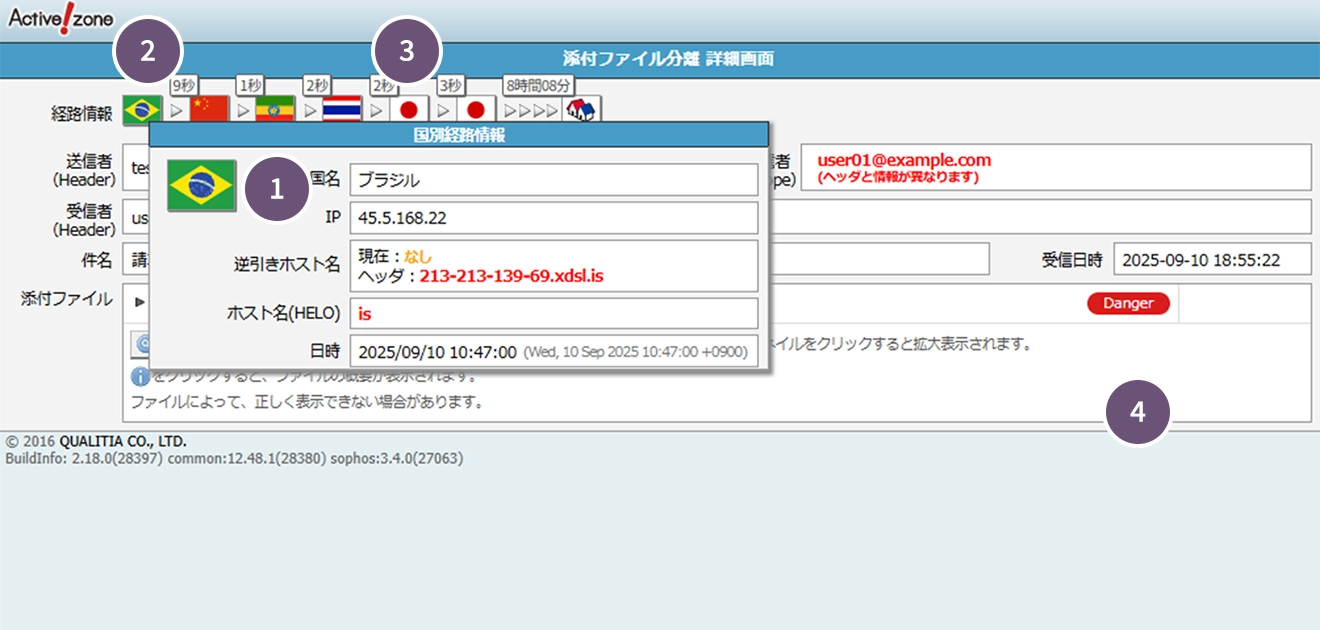Click the red Danger badge
Image resolution: width=1320 pixels, height=630 pixels.
[1128, 303]
